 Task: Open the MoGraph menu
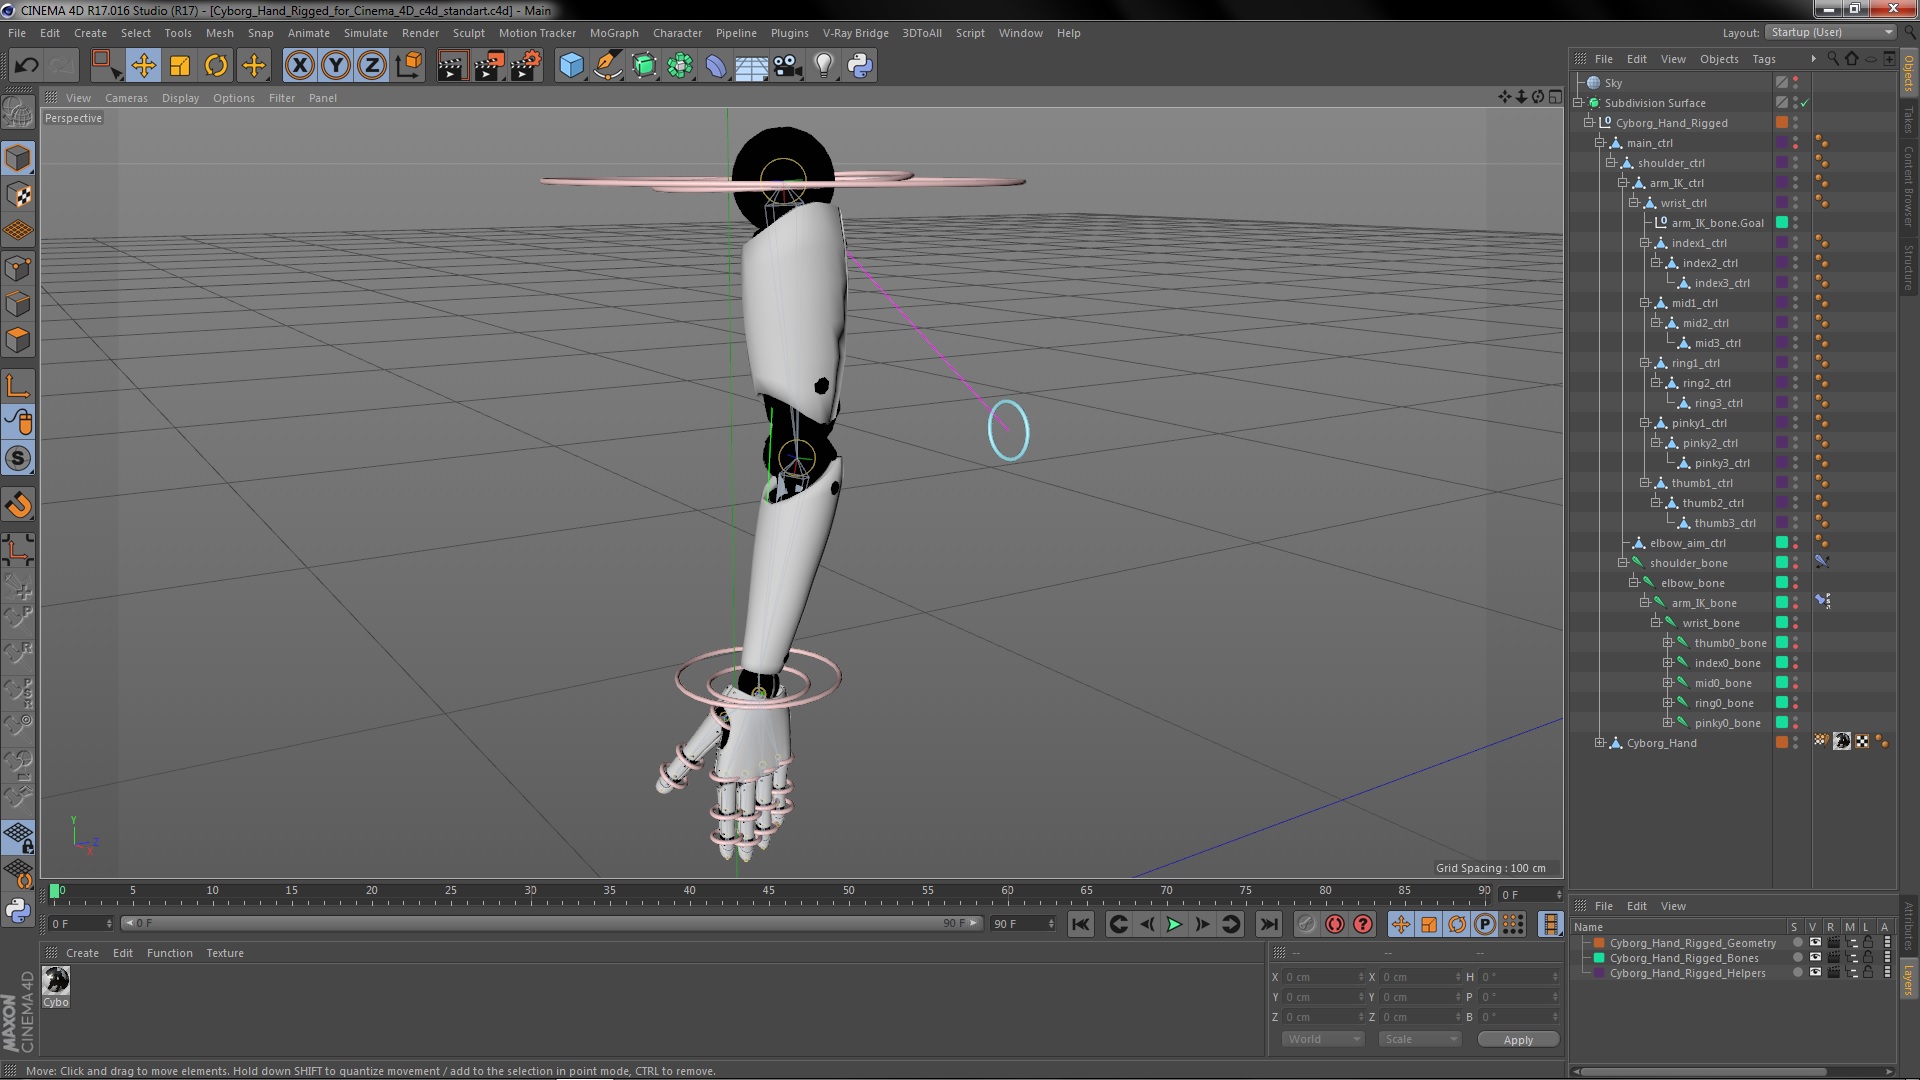pyautogui.click(x=614, y=33)
